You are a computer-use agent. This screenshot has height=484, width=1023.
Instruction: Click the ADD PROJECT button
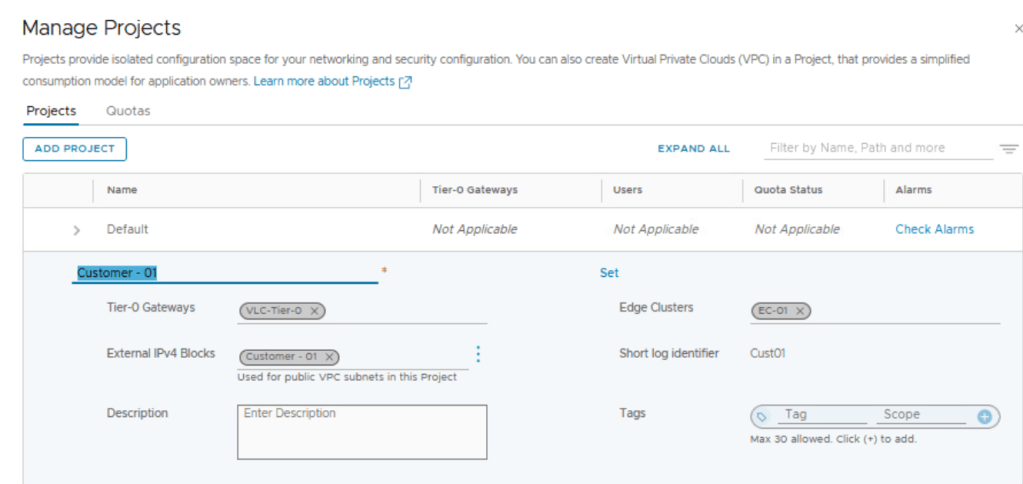75,149
